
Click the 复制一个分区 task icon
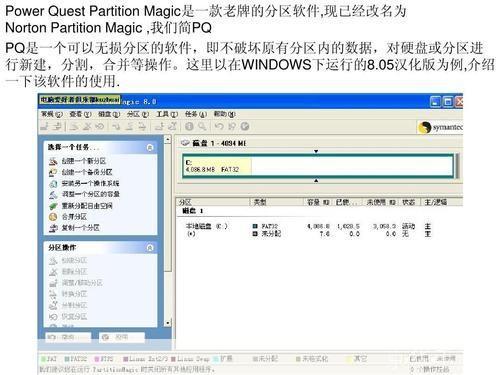tap(53, 228)
